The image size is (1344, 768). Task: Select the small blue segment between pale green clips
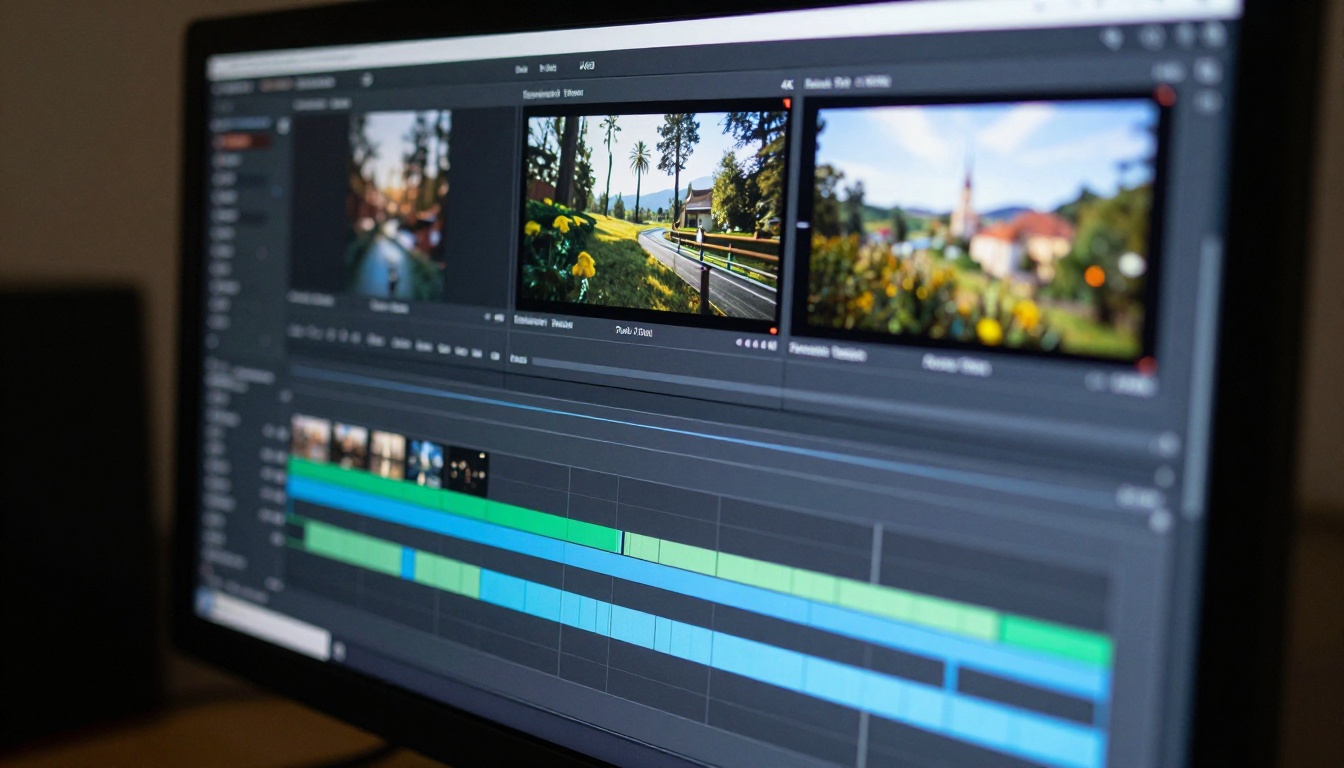408,563
